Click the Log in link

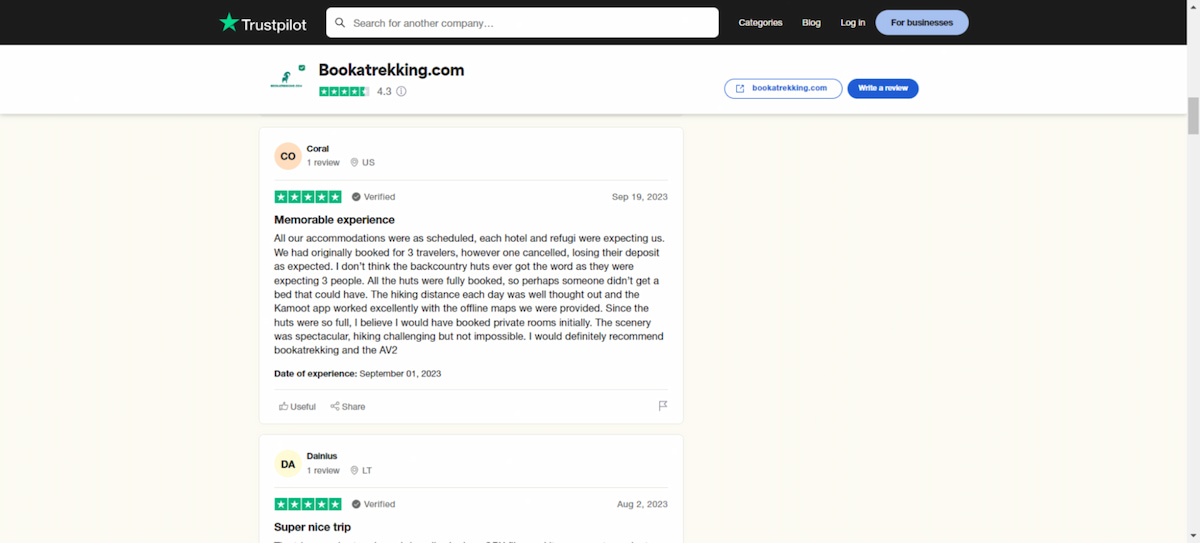point(853,22)
